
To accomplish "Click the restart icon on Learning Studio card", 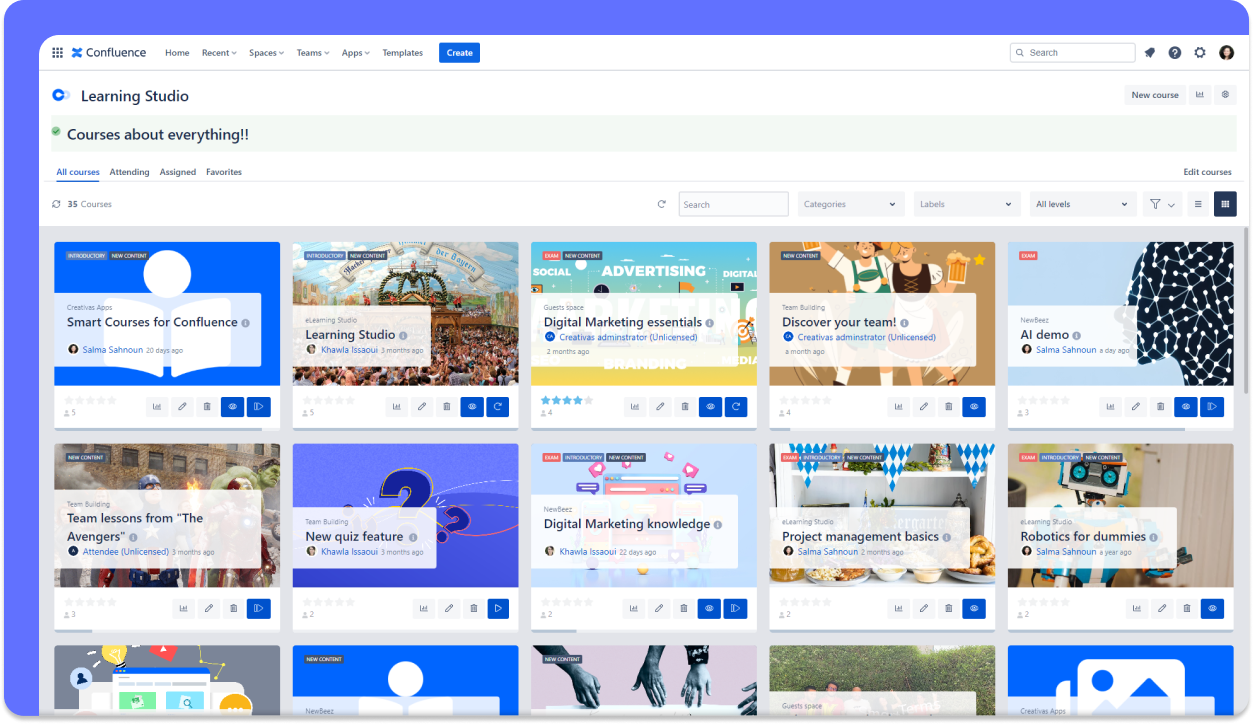I will [497, 407].
